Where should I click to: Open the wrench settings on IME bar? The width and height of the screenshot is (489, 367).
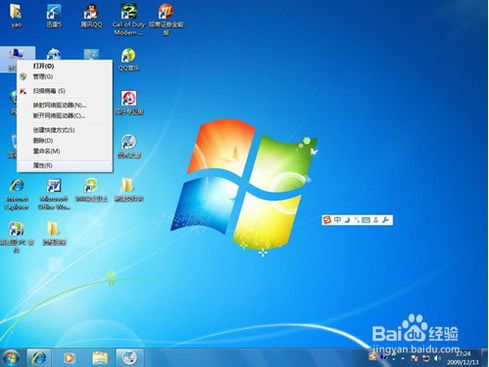385,220
